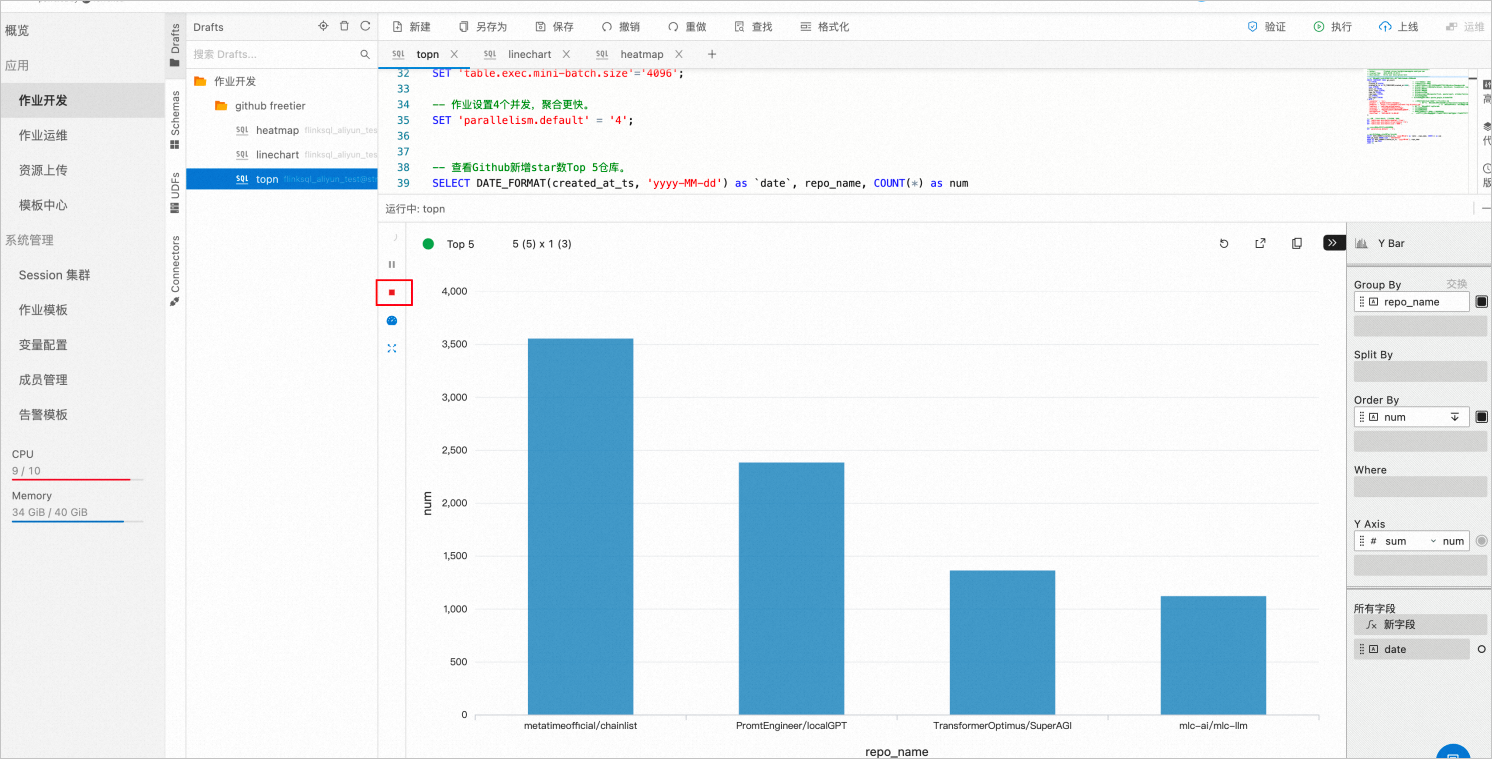Click Group By color swatch for repo_name

1481,301
